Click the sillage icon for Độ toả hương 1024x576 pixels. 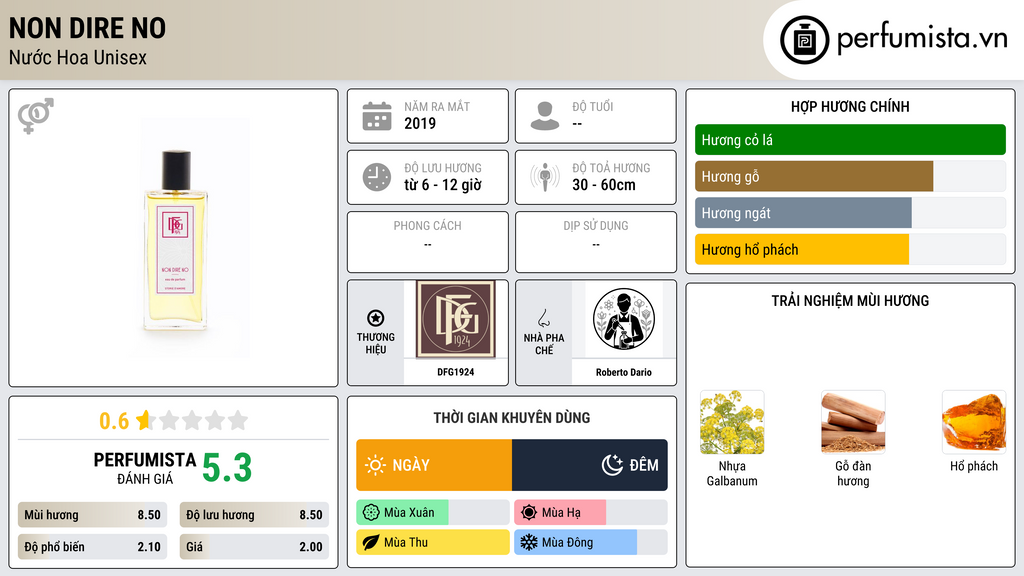coord(545,177)
